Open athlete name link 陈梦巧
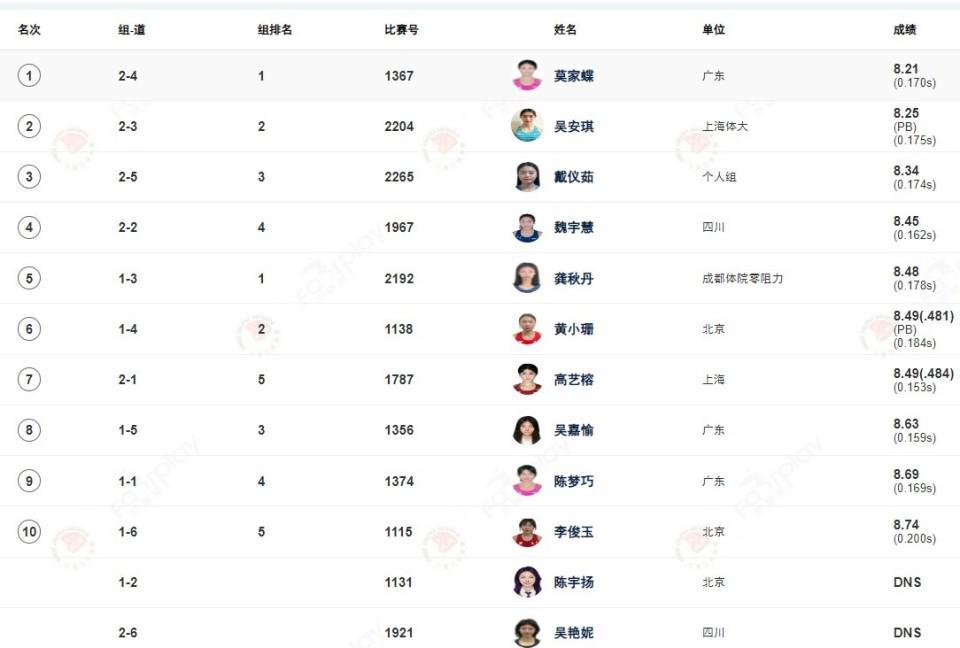The image size is (960, 648). point(574,481)
